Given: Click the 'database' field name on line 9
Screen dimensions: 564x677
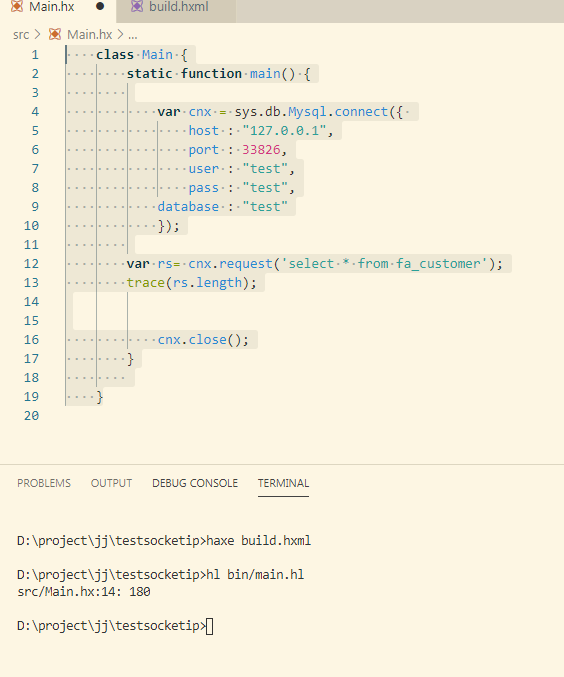Looking at the screenshot, I should click(x=188, y=207).
